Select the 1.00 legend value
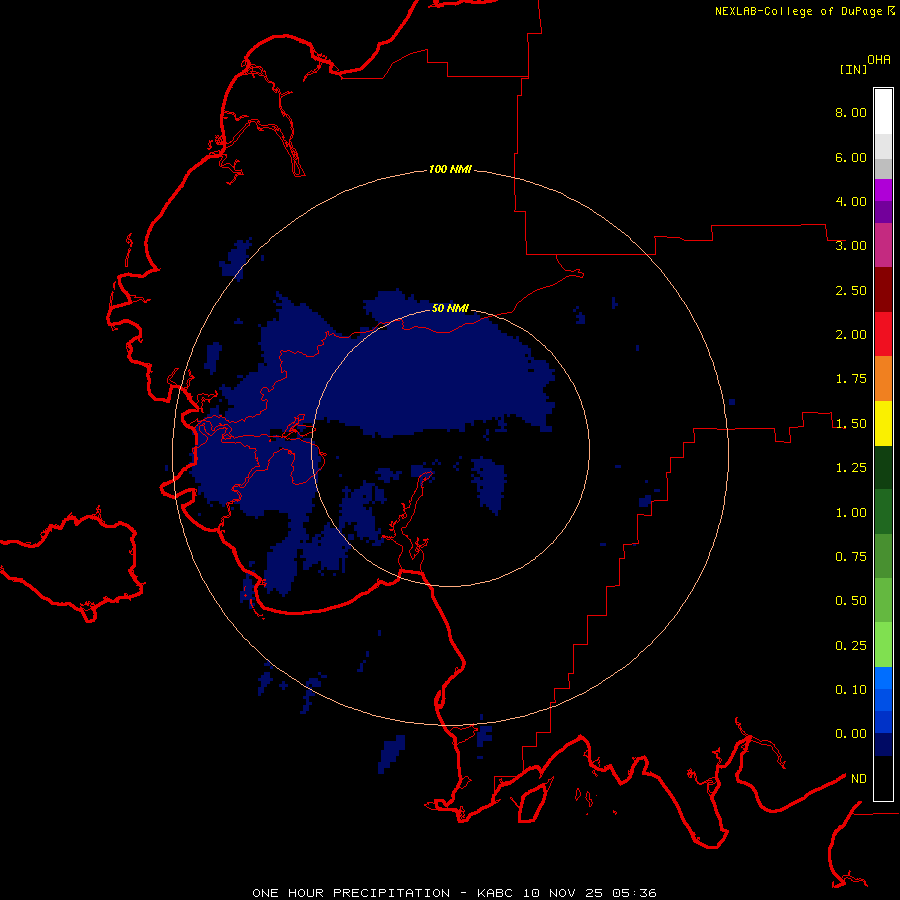900x900 pixels. [x=851, y=513]
